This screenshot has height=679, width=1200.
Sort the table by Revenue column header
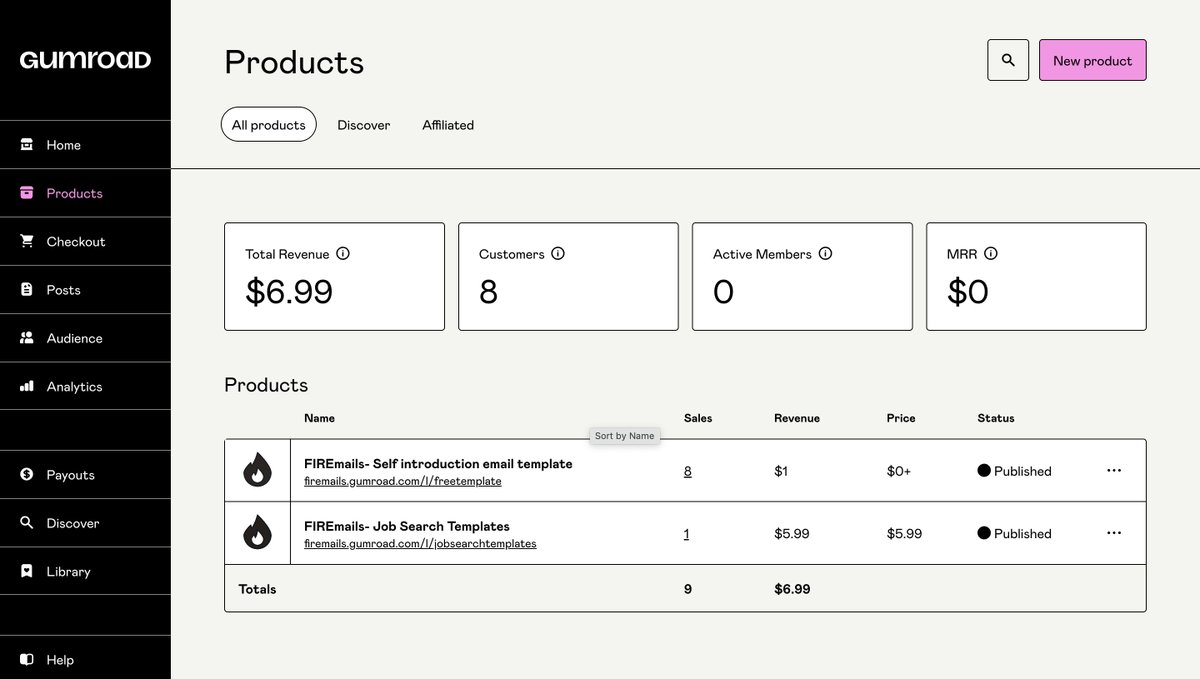[797, 418]
